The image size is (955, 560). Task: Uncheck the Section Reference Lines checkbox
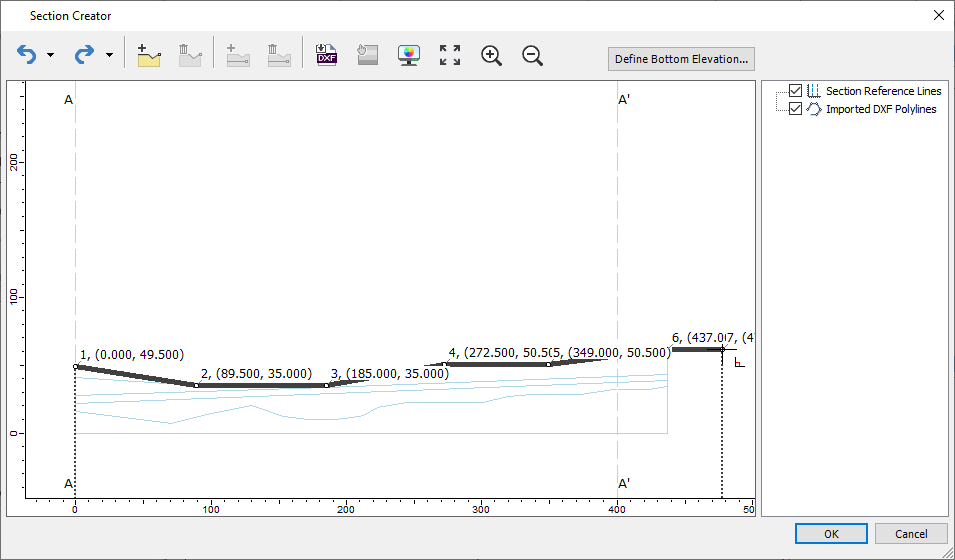[x=796, y=91]
